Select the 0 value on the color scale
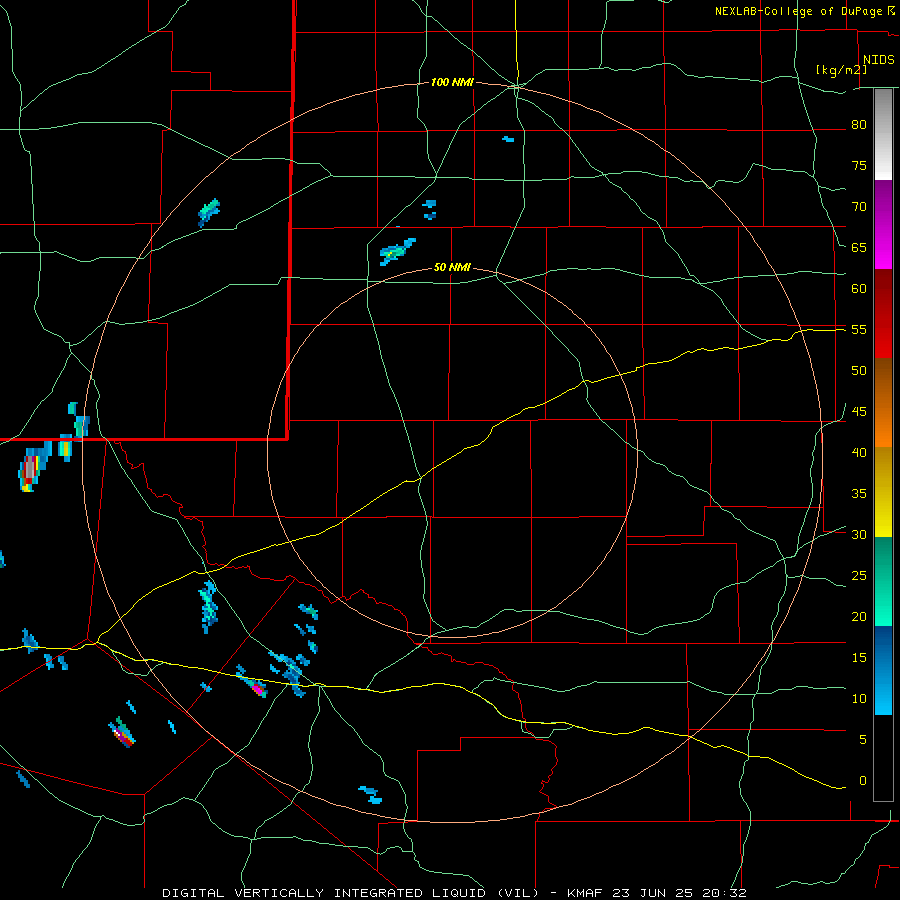This screenshot has width=900, height=900. tap(863, 781)
